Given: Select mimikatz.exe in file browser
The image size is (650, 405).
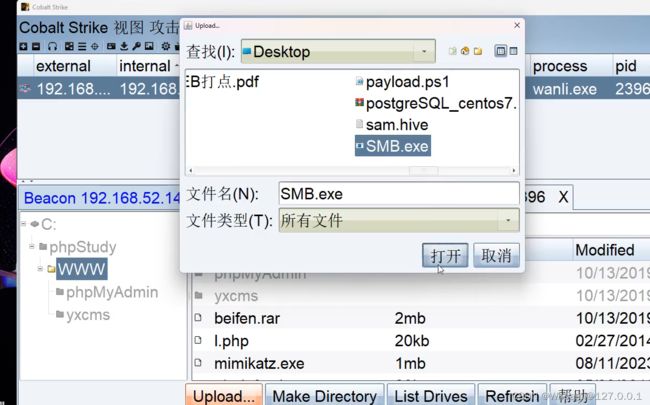Looking at the screenshot, I should (x=259, y=364).
